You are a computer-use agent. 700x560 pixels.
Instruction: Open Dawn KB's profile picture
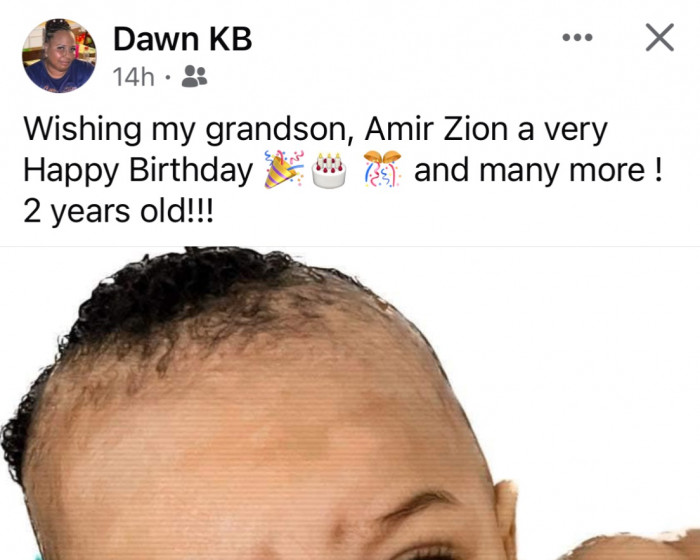click(59, 56)
